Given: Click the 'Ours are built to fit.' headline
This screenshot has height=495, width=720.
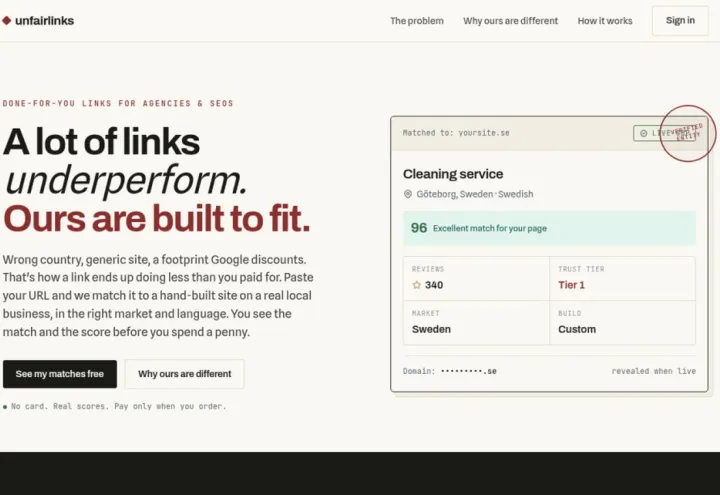Looking at the screenshot, I should [157, 218].
